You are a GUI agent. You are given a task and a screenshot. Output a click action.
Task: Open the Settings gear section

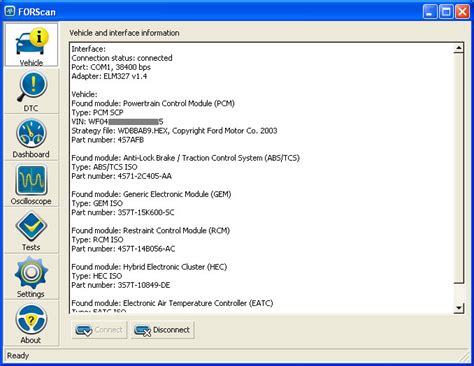click(31, 277)
